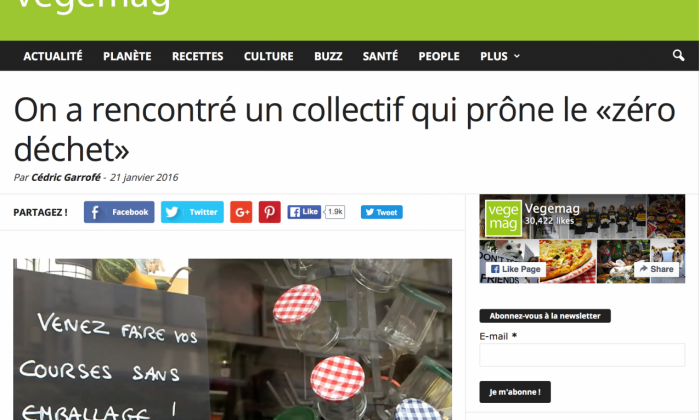Click Share in Facebook widget
This screenshot has width=700, height=420.
click(x=657, y=269)
